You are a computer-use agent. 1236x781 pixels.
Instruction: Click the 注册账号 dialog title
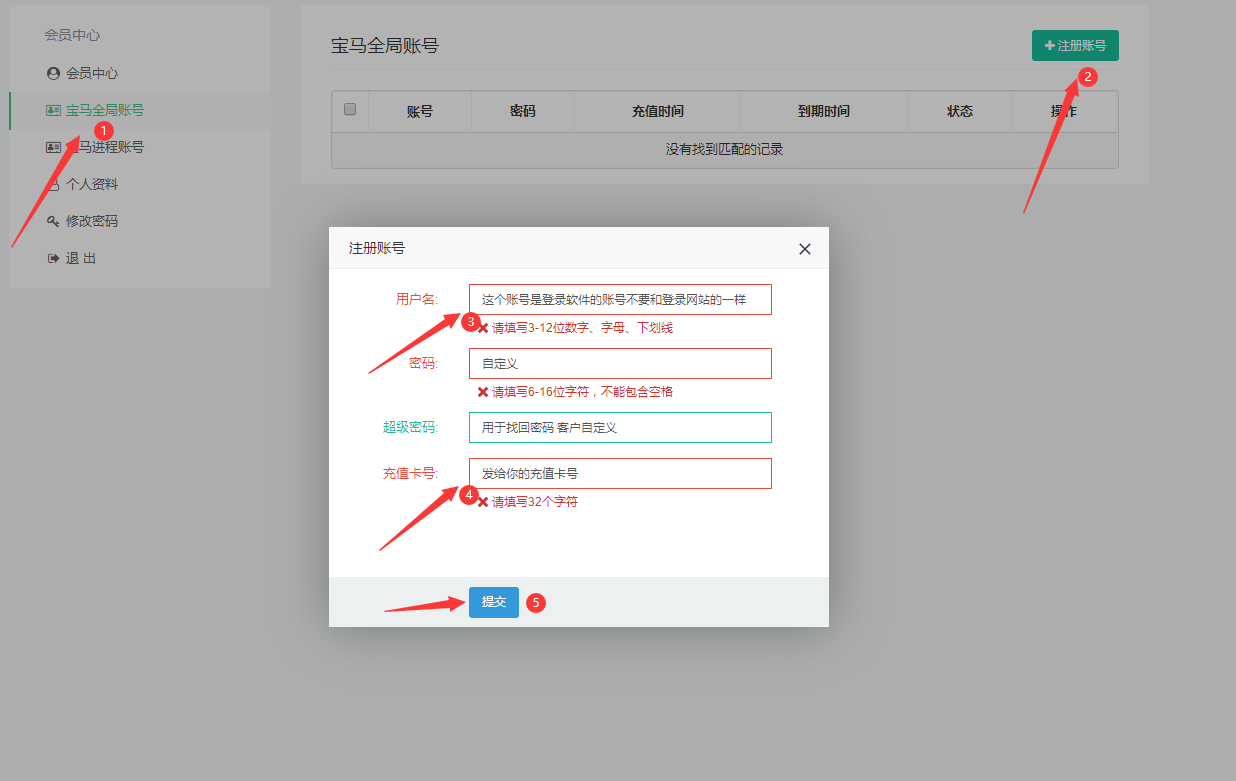(x=377, y=248)
